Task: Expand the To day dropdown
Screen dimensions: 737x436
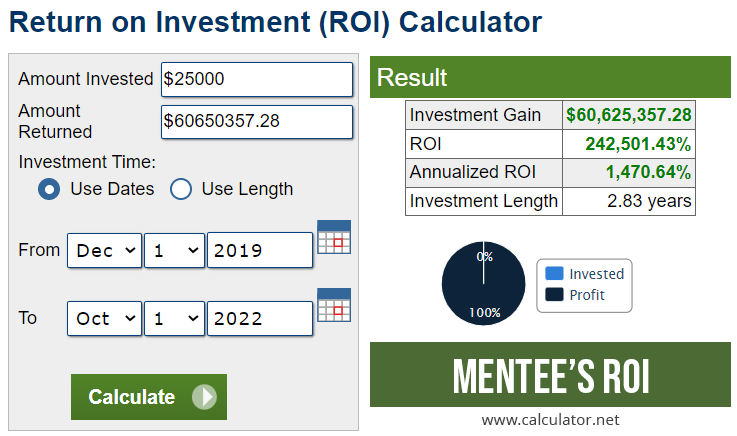Action: pos(175,319)
